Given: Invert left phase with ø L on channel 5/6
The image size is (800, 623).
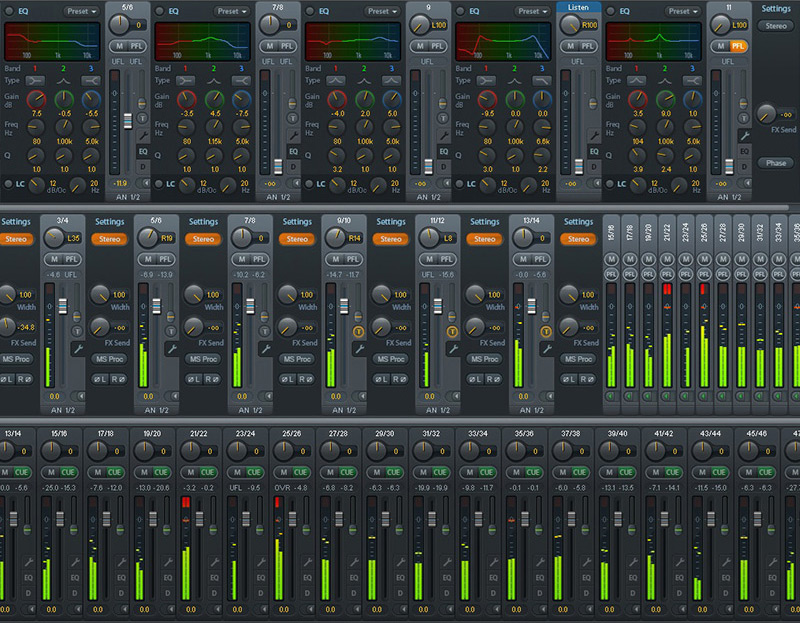Looking at the screenshot, I should [x=101, y=377].
